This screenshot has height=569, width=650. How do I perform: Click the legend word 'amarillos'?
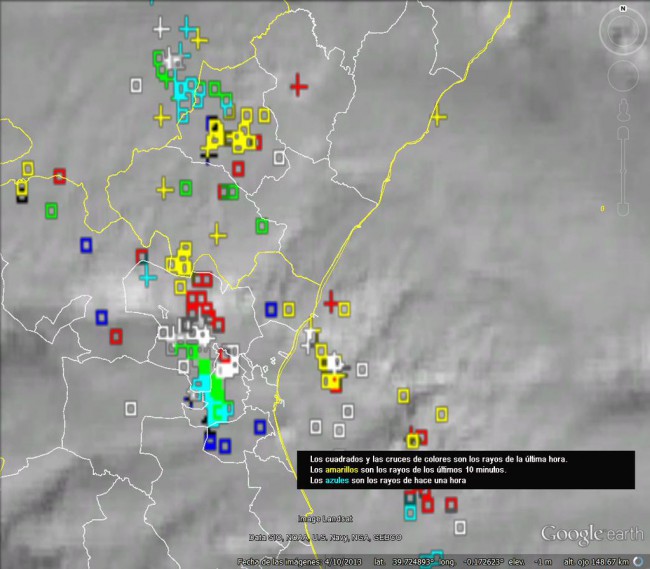[x=341, y=470]
